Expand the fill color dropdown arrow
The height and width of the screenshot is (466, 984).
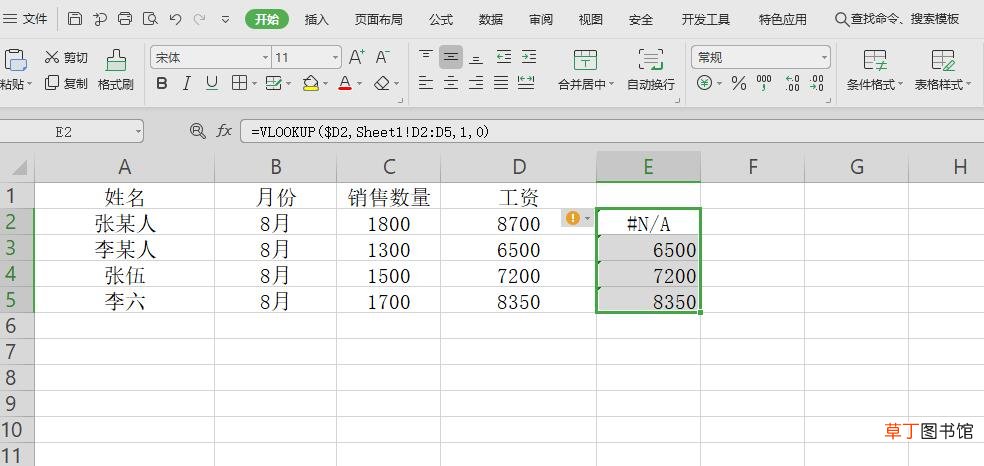[x=324, y=83]
